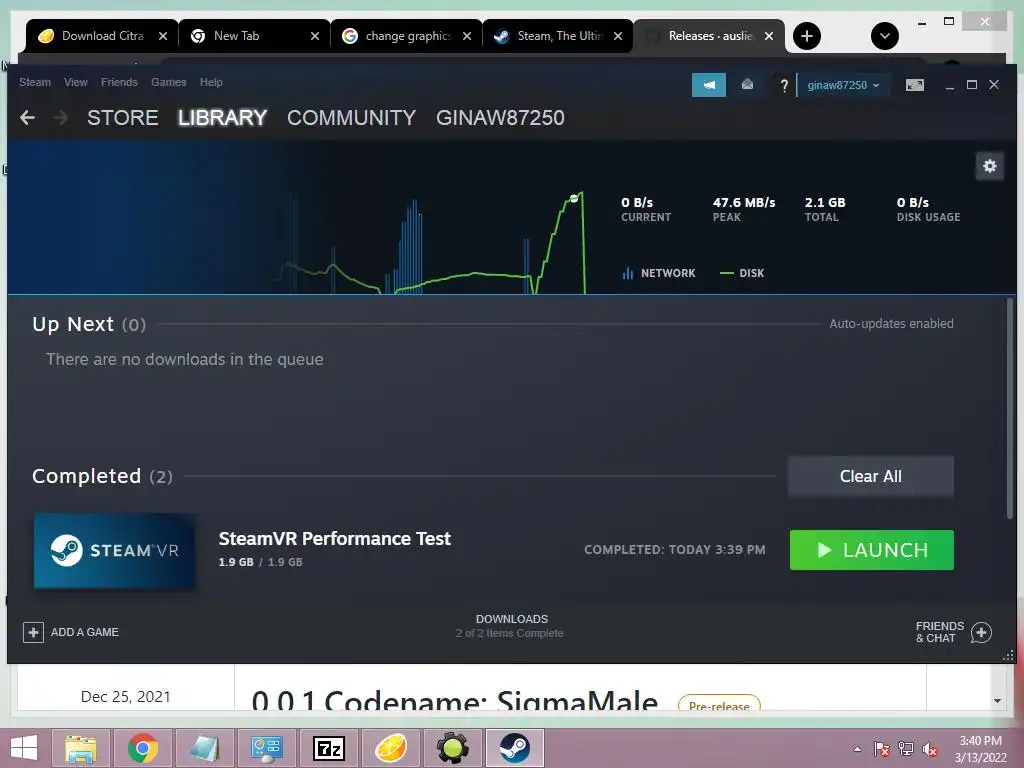
Task: Open browser tab list dropdown
Action: point(885,36)
